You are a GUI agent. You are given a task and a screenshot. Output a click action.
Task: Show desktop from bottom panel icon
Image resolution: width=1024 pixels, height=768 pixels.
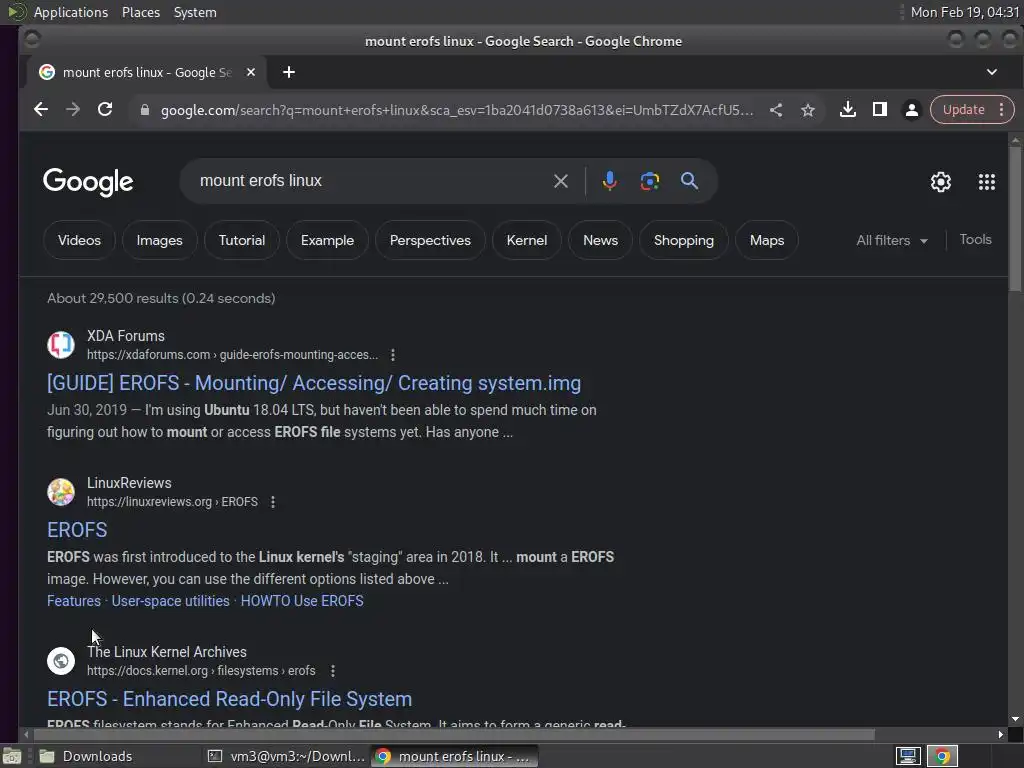click(11, 756)
